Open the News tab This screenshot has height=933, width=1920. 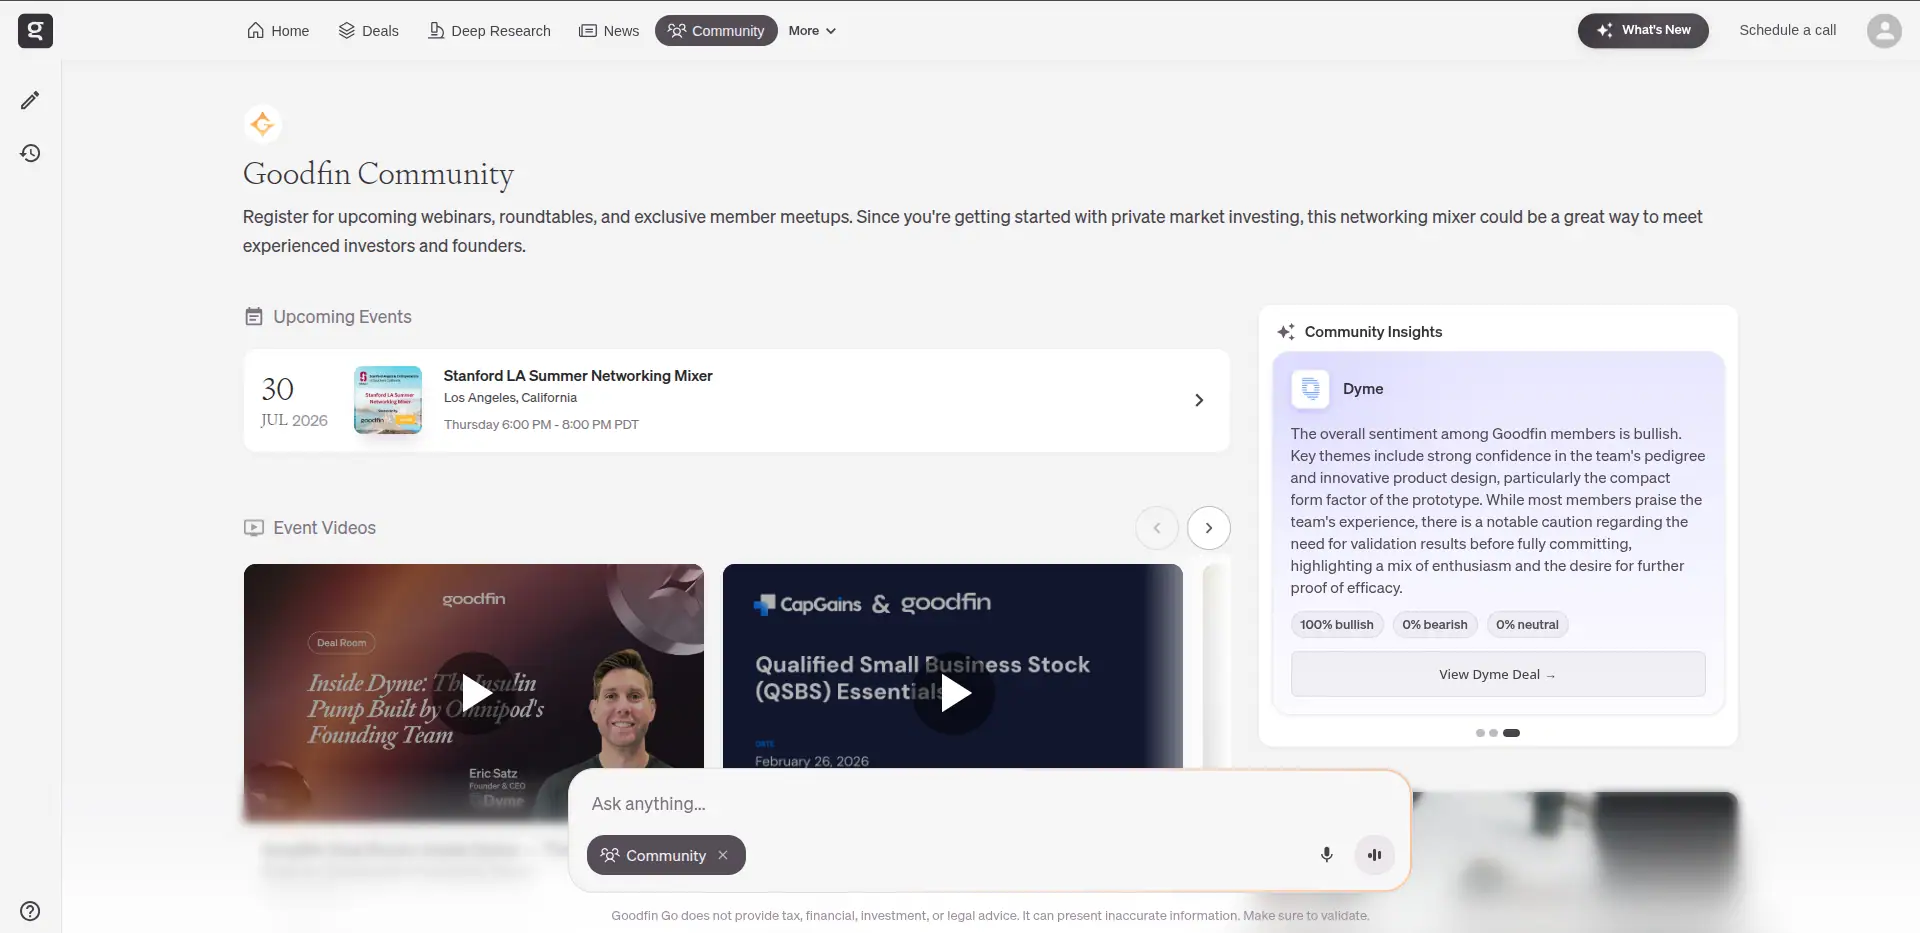coord(609,31)
